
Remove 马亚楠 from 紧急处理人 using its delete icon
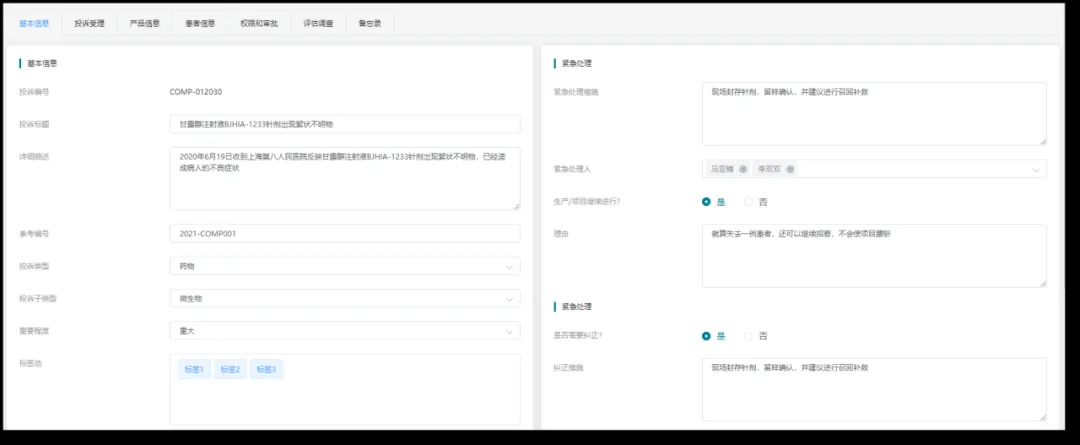coord(743,169)
